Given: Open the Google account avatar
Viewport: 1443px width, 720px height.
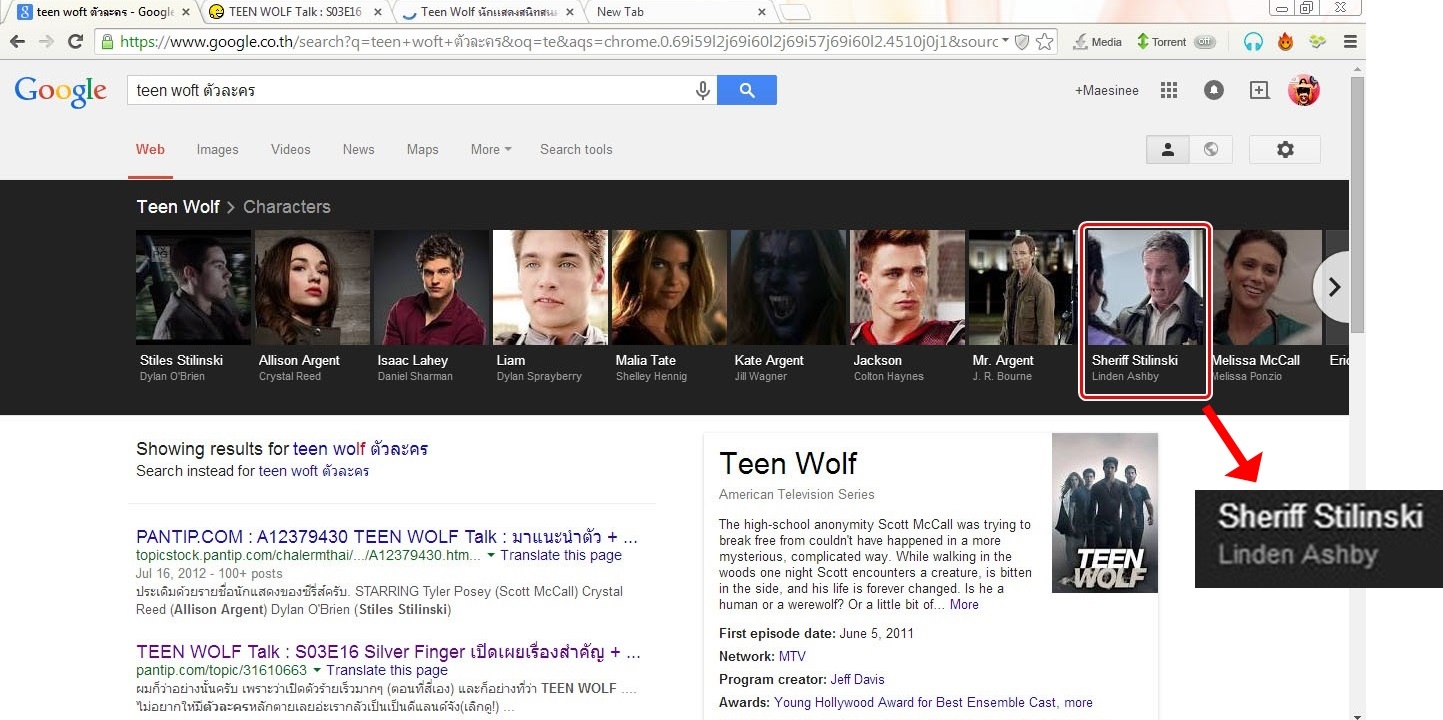Looking at the screenshot, I should [1303, 90].
